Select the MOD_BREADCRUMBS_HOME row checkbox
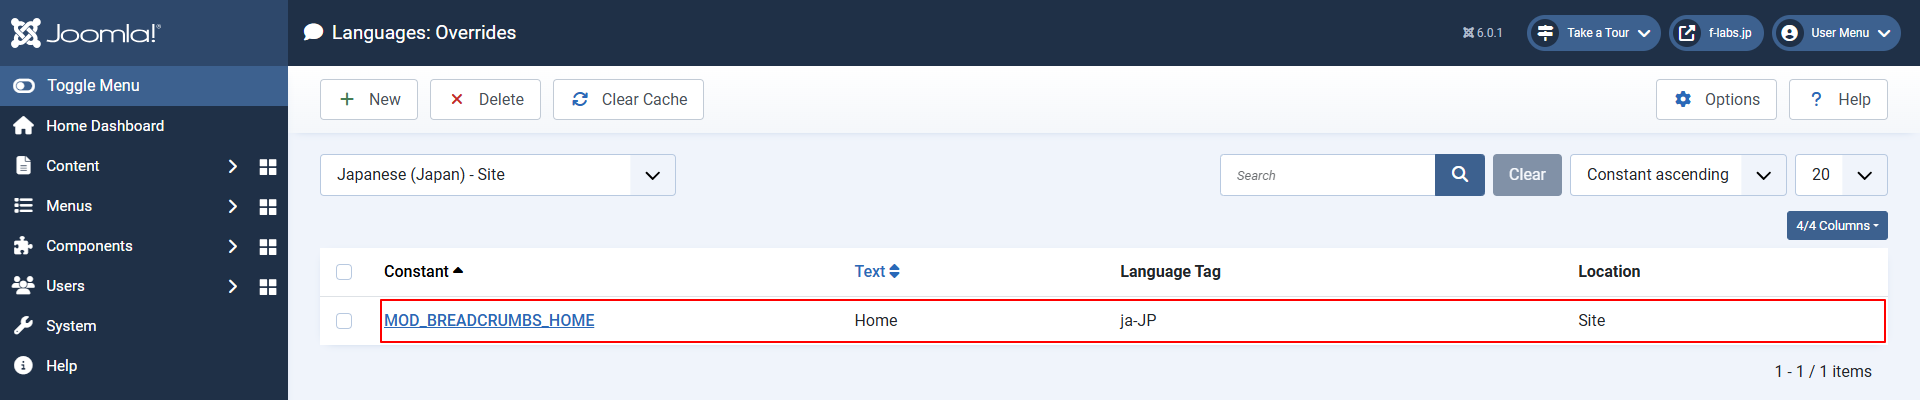This screenshot has width=1920, height=400. (344, 321)
